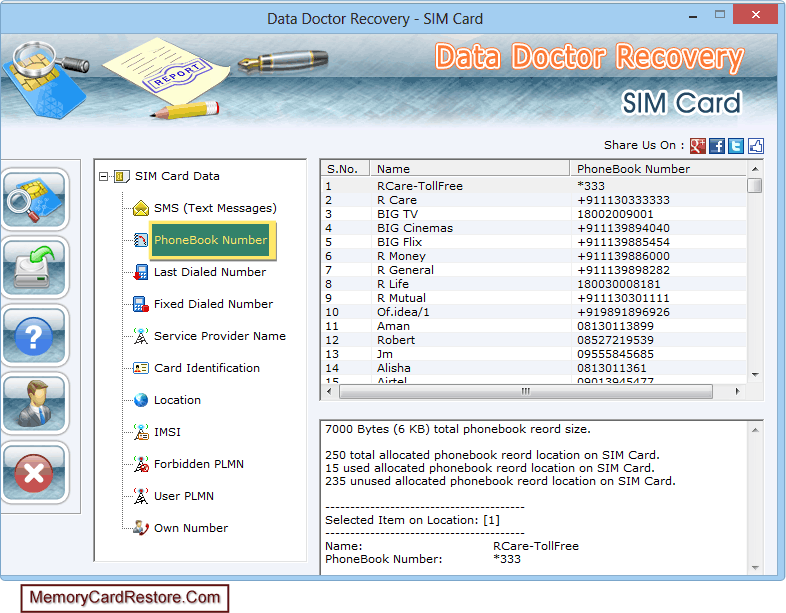Open Fixed Dialed Number tree item
Screen dimensions: 786x613
(x=213, y=304)
